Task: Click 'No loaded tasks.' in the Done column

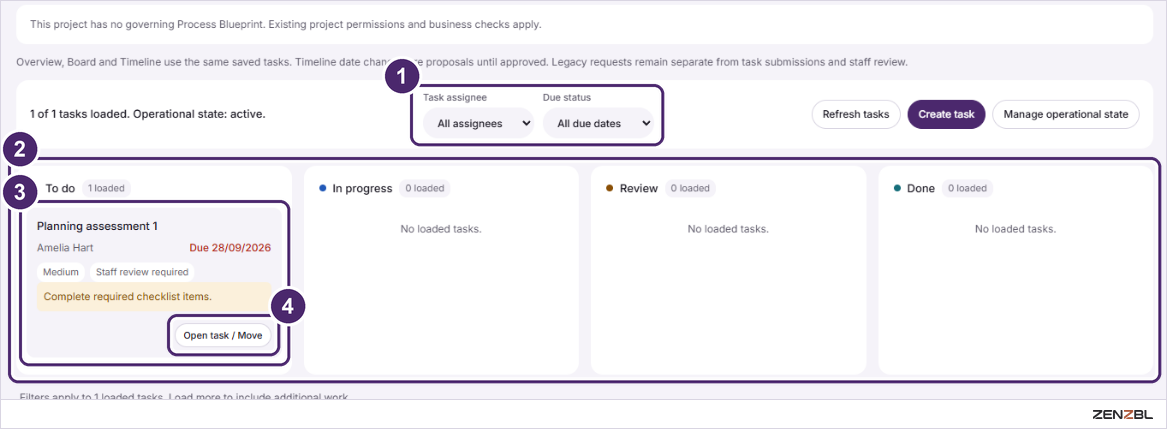Action: click(x=1015, y=229)
